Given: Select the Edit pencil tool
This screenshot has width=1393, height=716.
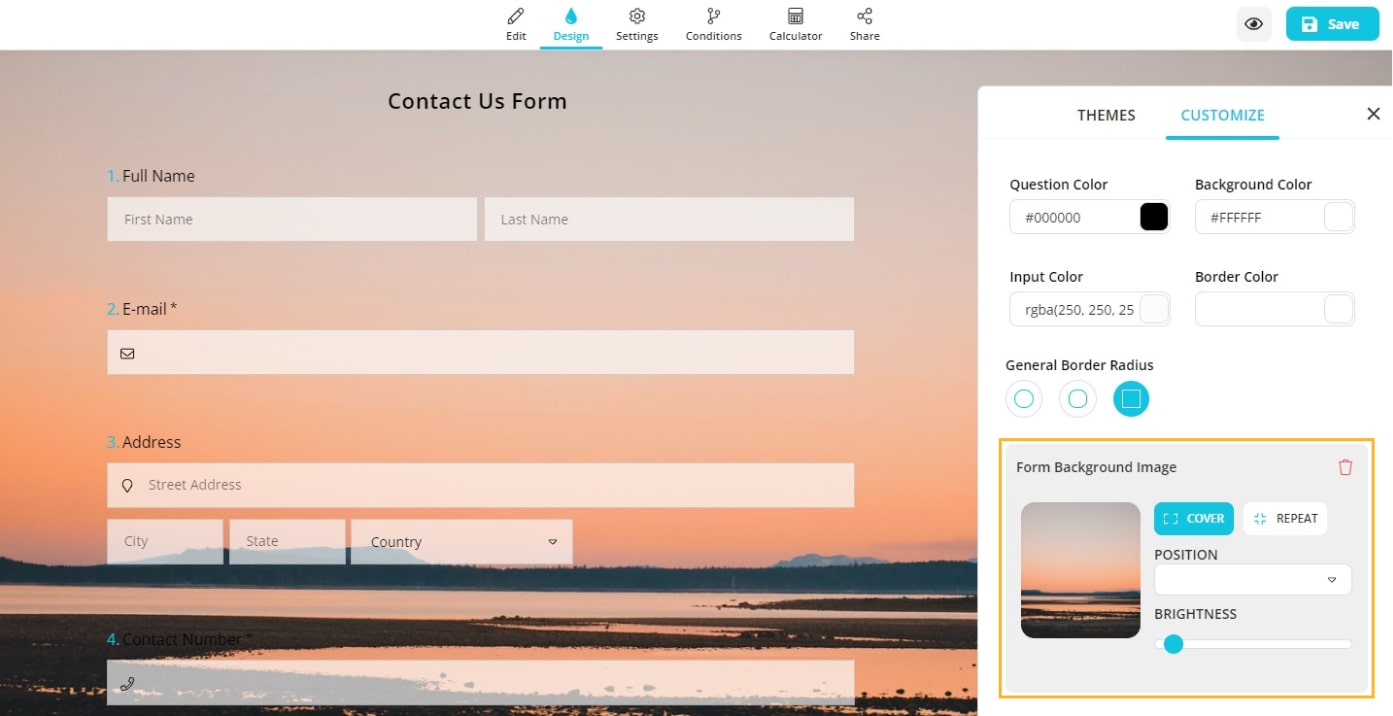Looking at the screenshot, I should tap(515, 22).
